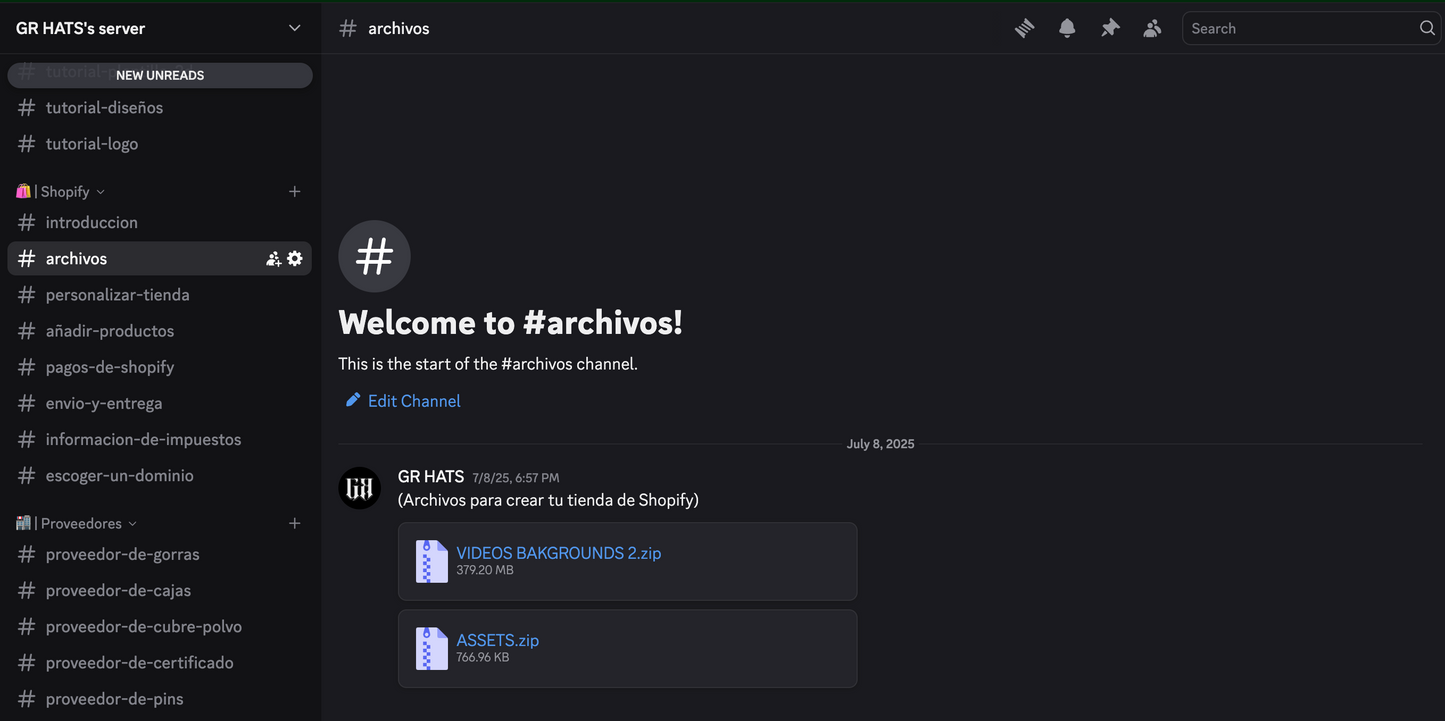Image resolution: width=1445 pixels, height=721 pixels.
Task: Open GR HATS's server dropdown menu
Action: 294,28
